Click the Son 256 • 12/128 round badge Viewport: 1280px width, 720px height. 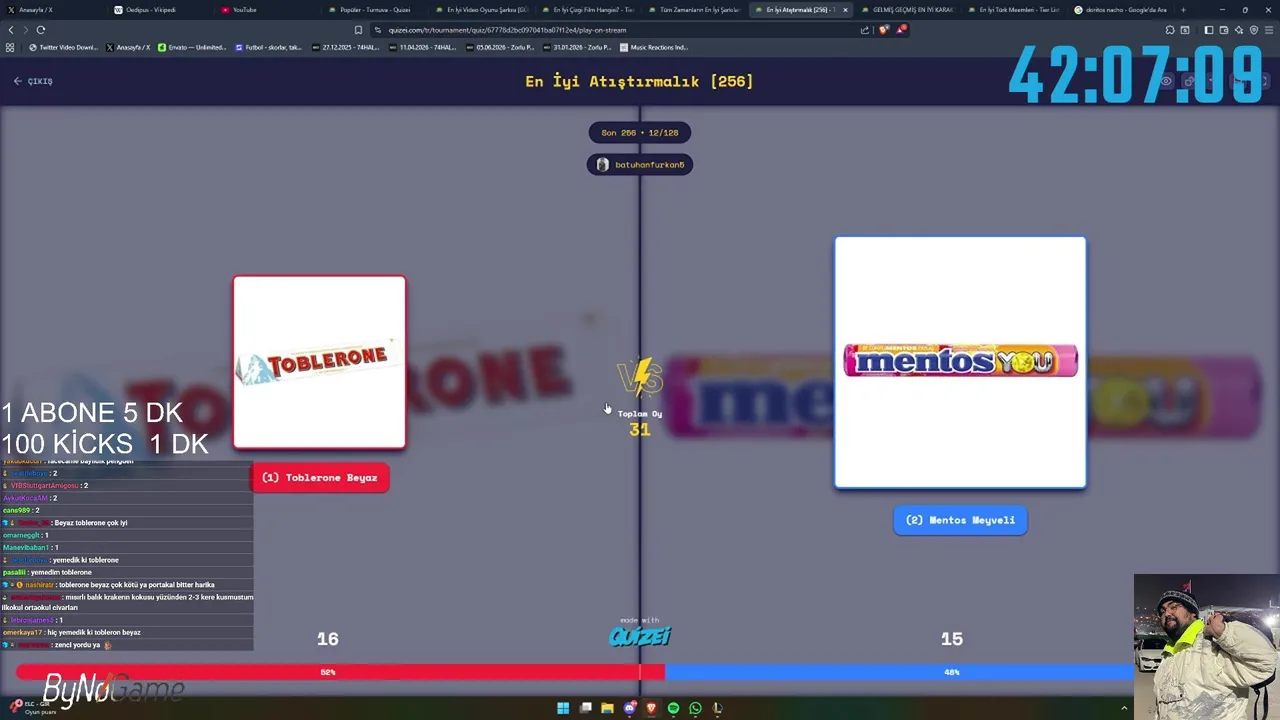640,132
